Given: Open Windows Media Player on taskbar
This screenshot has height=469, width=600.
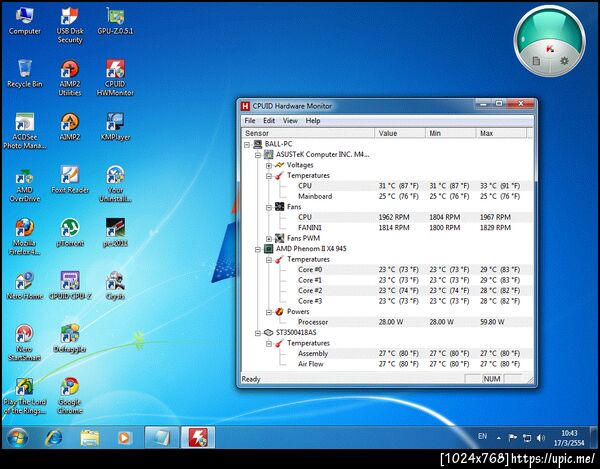Looking at the screenshot, I should click(x=124, y=437).
